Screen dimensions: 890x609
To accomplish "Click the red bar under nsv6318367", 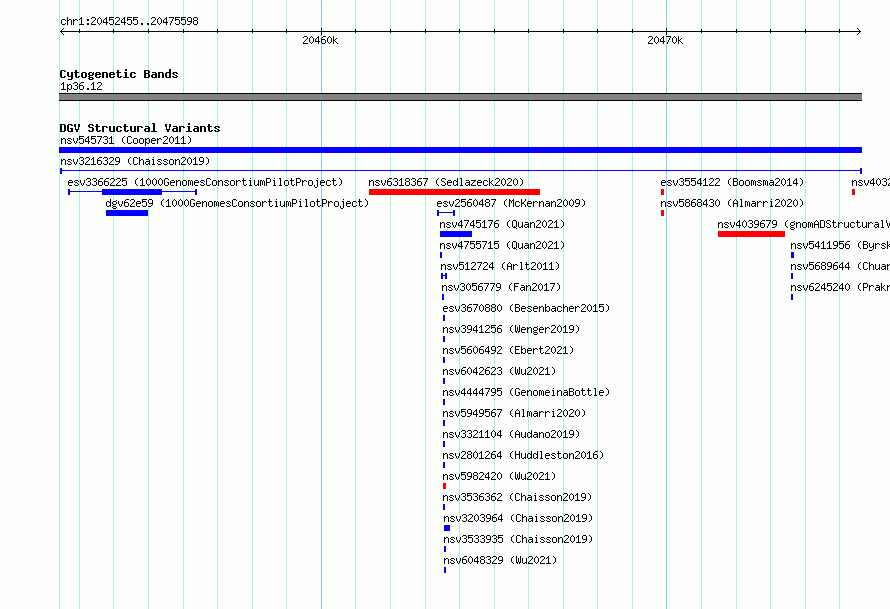I will (454, 192).
